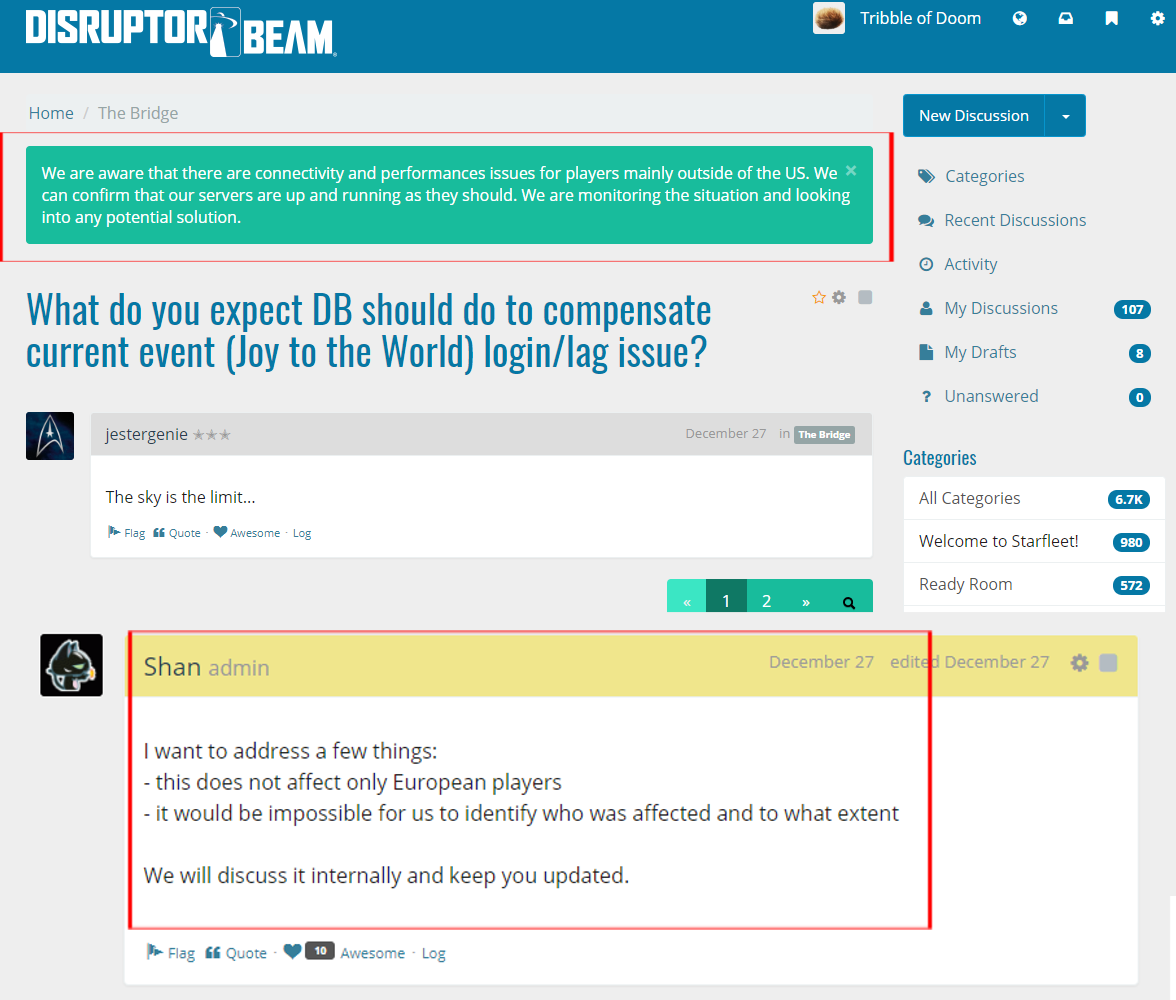The image size is (1176, 1000).
Task: Flag Shan's comment
Action: tap(170, 953)
